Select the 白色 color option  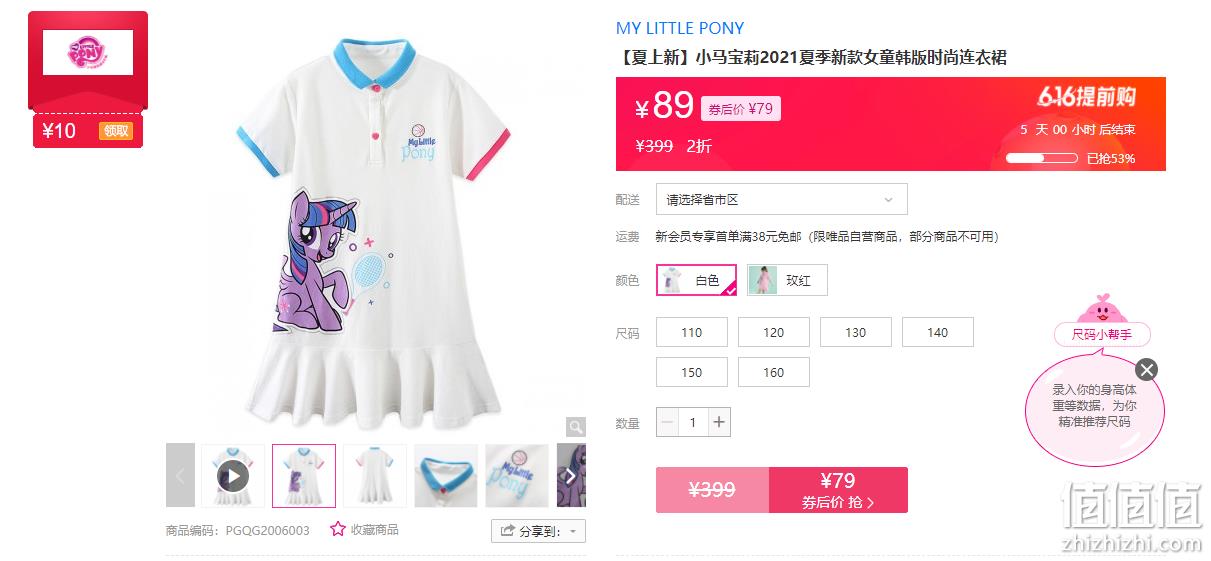696,280
